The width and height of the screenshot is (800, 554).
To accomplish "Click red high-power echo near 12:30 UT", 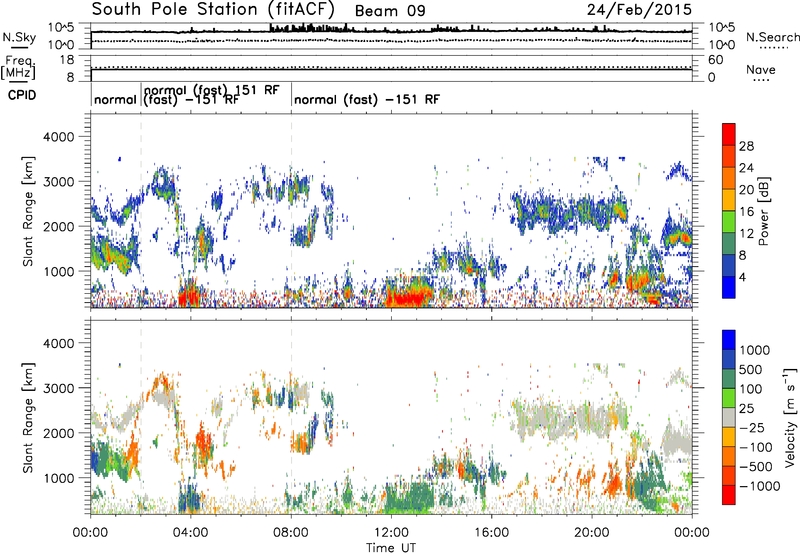I will (406, 297).
